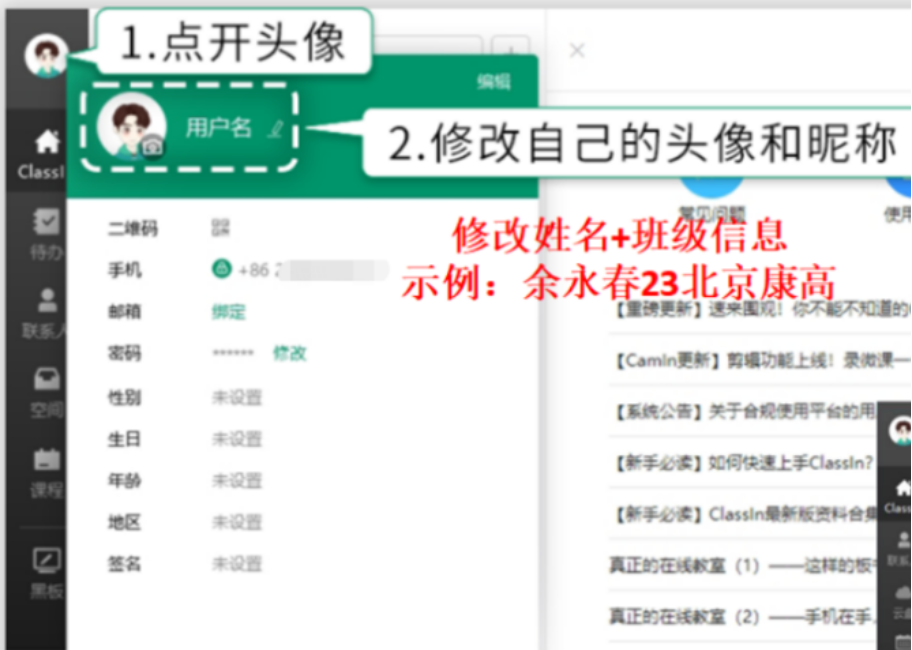Go to ClassIn home in sidebar
The image size is (912, 650).
click(x=45, y=153)
